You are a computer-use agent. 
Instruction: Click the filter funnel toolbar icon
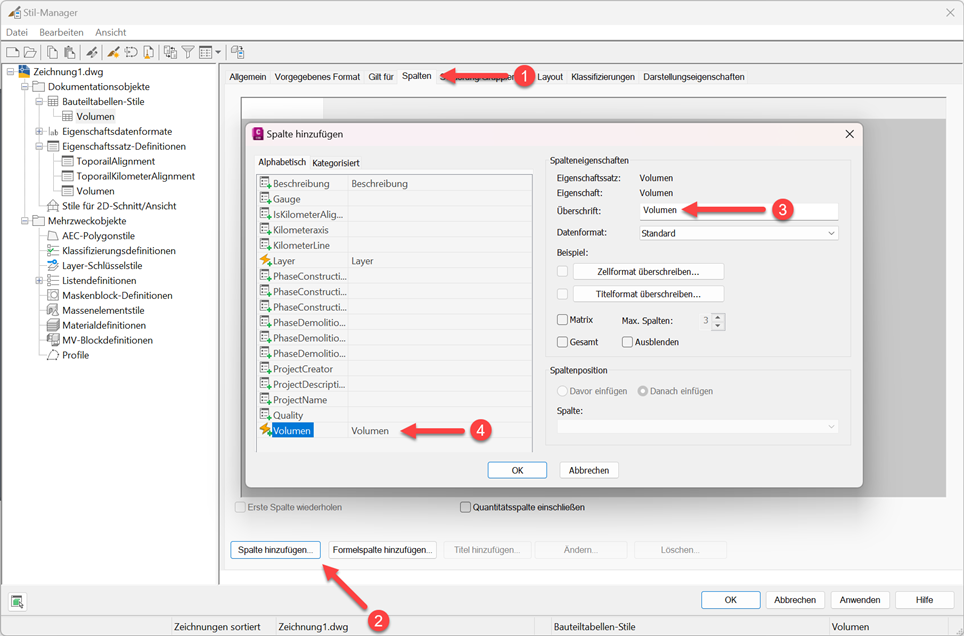coord(187,52)
